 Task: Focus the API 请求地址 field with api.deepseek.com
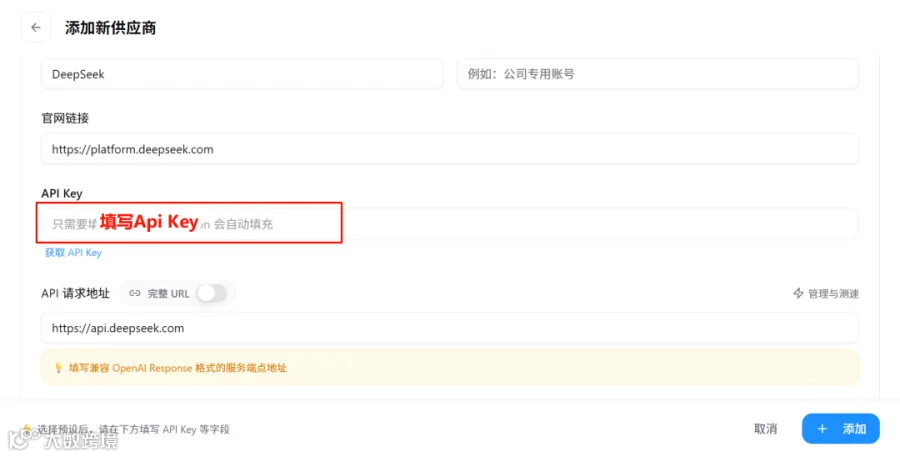tap(450, 328)
